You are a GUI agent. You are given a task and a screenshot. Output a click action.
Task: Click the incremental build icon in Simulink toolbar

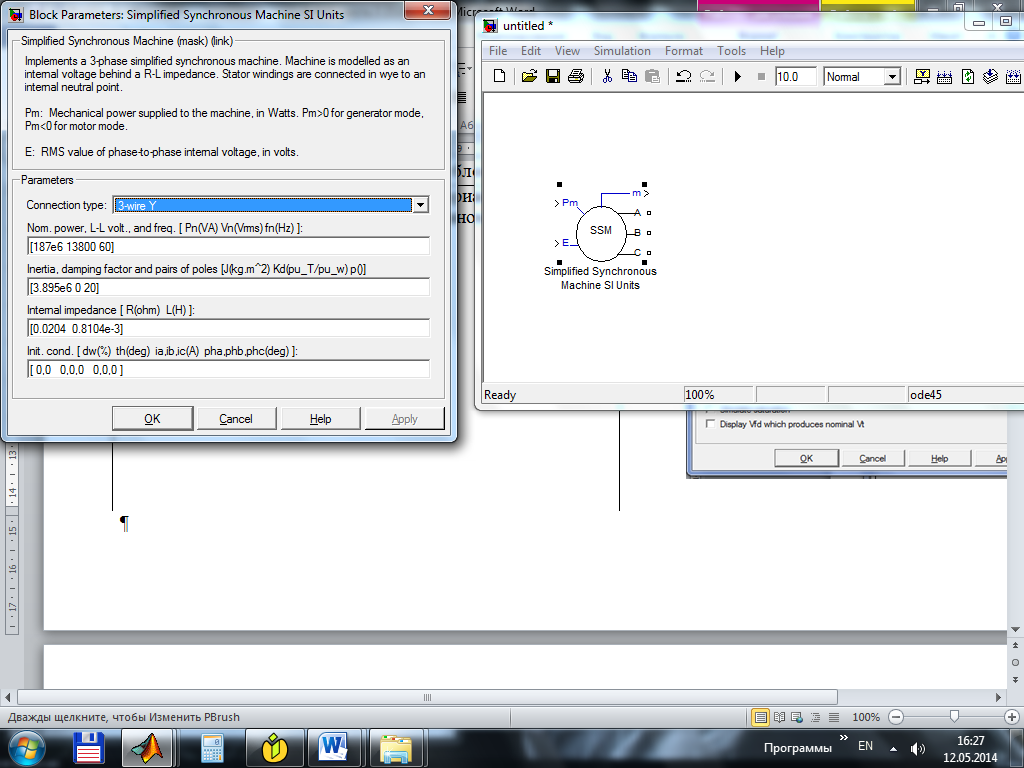pos(922,76)
